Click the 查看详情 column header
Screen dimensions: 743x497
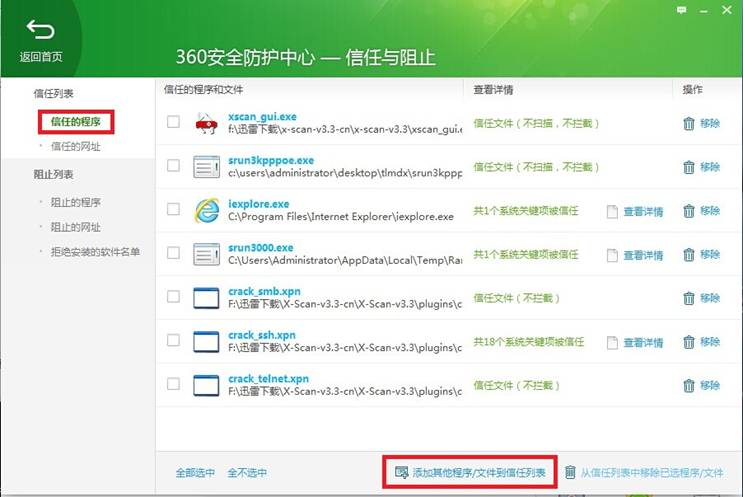[493, 89]
